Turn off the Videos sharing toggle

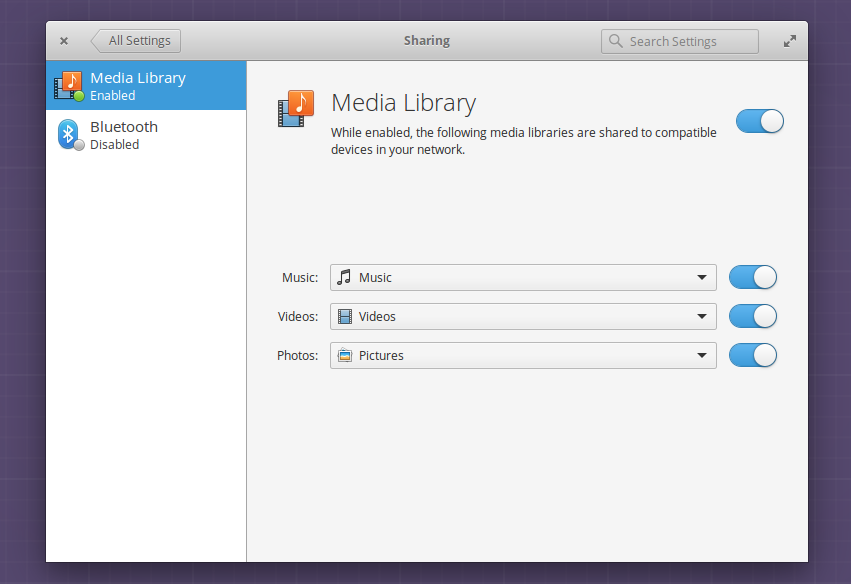tap(753, 316)
